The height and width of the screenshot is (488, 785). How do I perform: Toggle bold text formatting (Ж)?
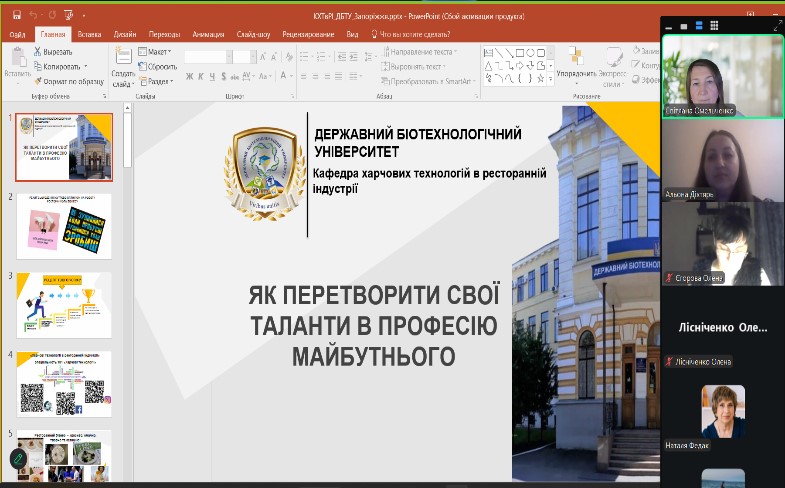[189, 75]
